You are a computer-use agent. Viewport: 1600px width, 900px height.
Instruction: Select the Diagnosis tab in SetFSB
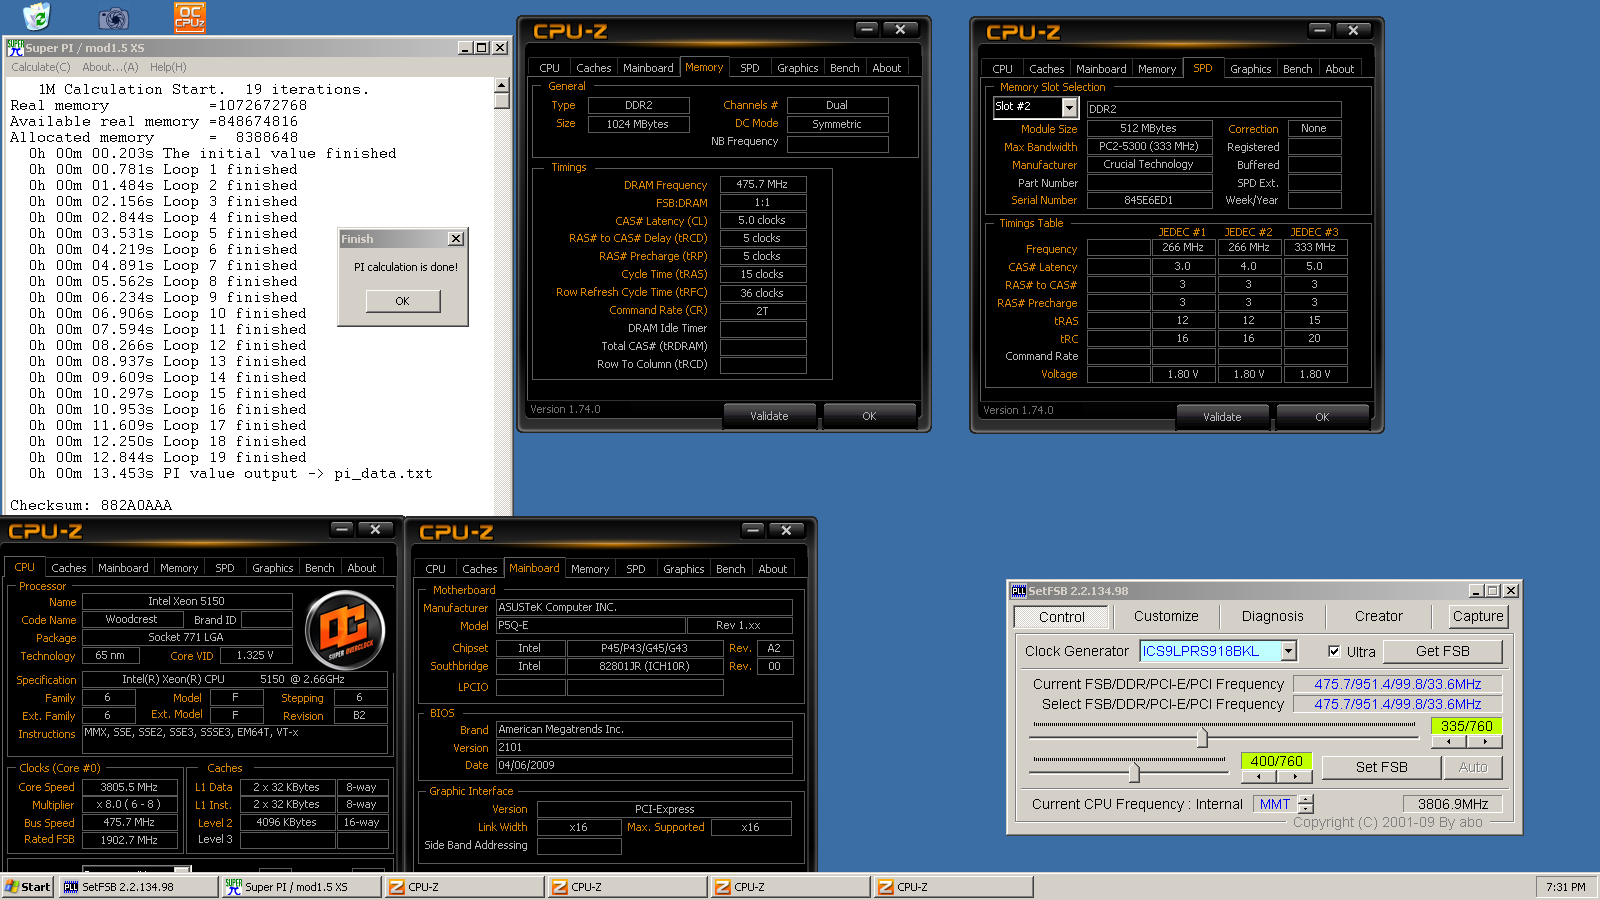[1272, 616]
